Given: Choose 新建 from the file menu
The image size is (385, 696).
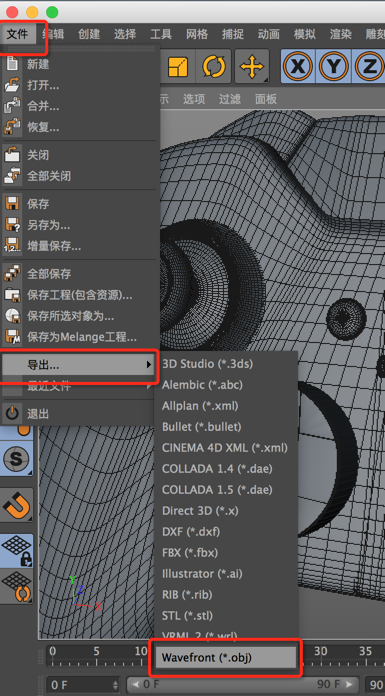Looking at the screenshot, I should tap(80, 64).
